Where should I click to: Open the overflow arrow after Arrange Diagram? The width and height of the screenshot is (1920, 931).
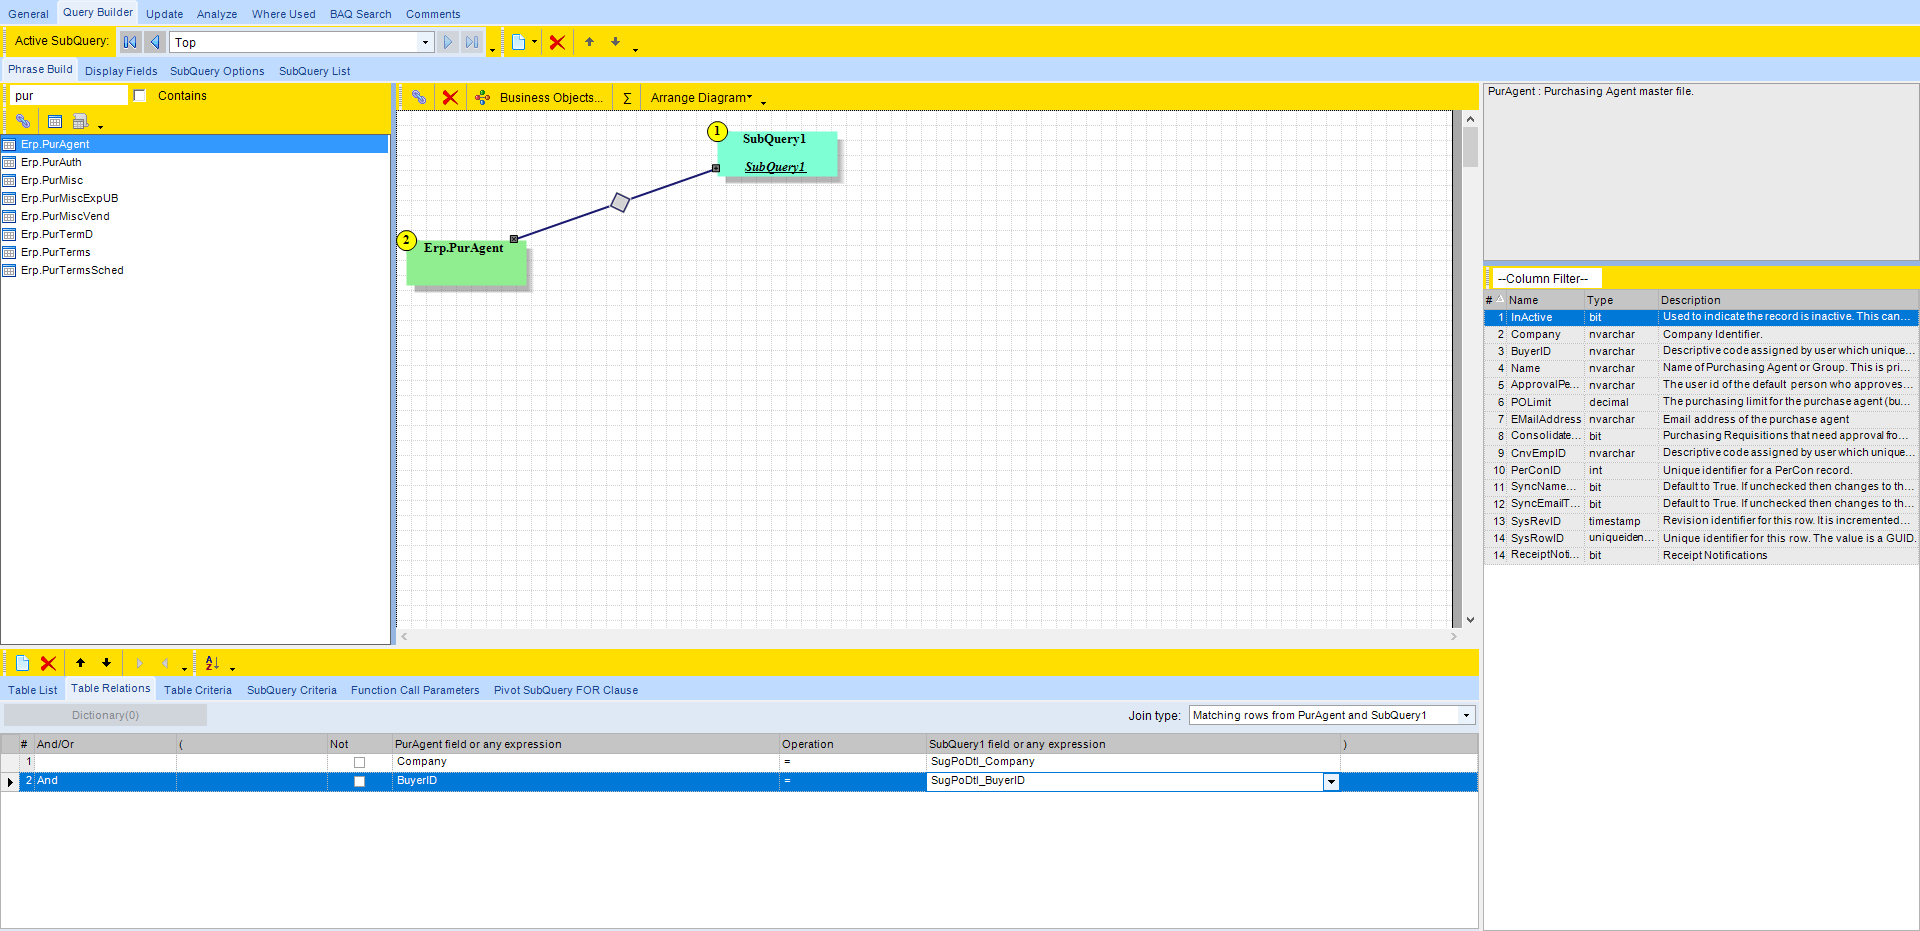coord(763,103)
